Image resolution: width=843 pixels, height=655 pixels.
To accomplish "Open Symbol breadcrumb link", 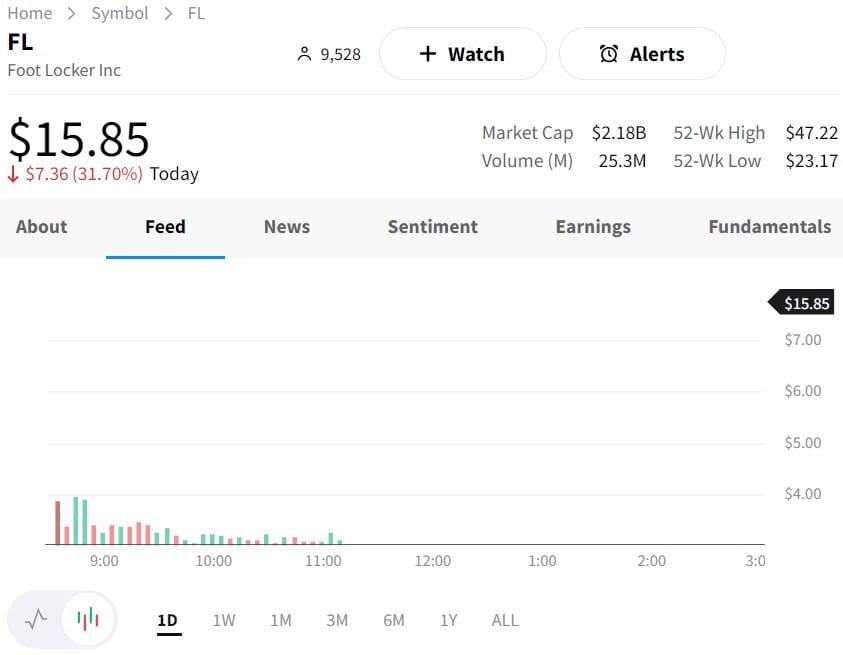I will (119, 13).
